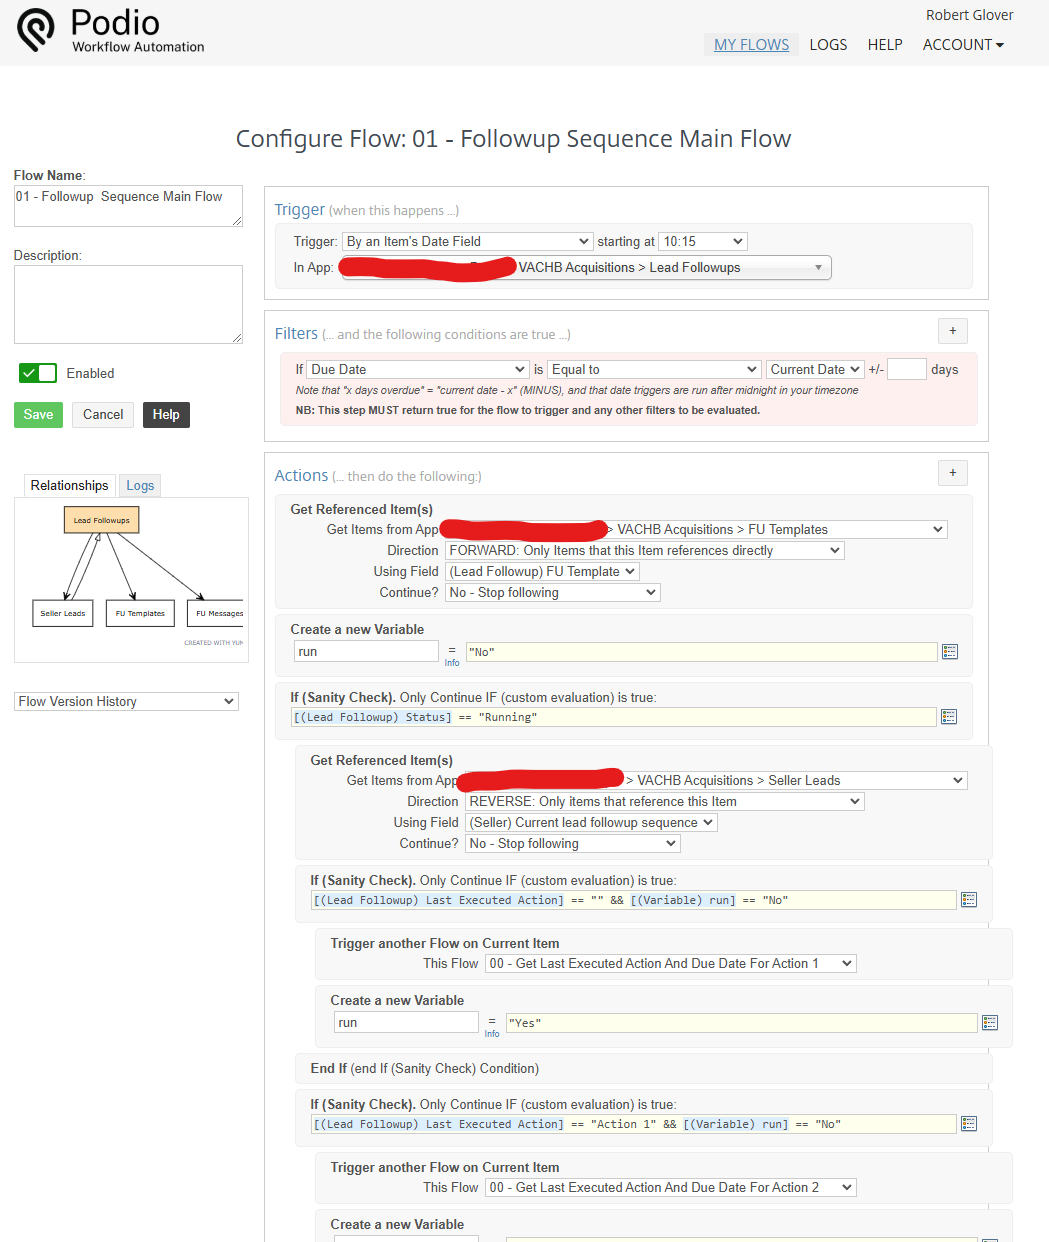Open the Trigger type dropdown
This screenshot has width=1049, height=1242.
pos(468,242)
